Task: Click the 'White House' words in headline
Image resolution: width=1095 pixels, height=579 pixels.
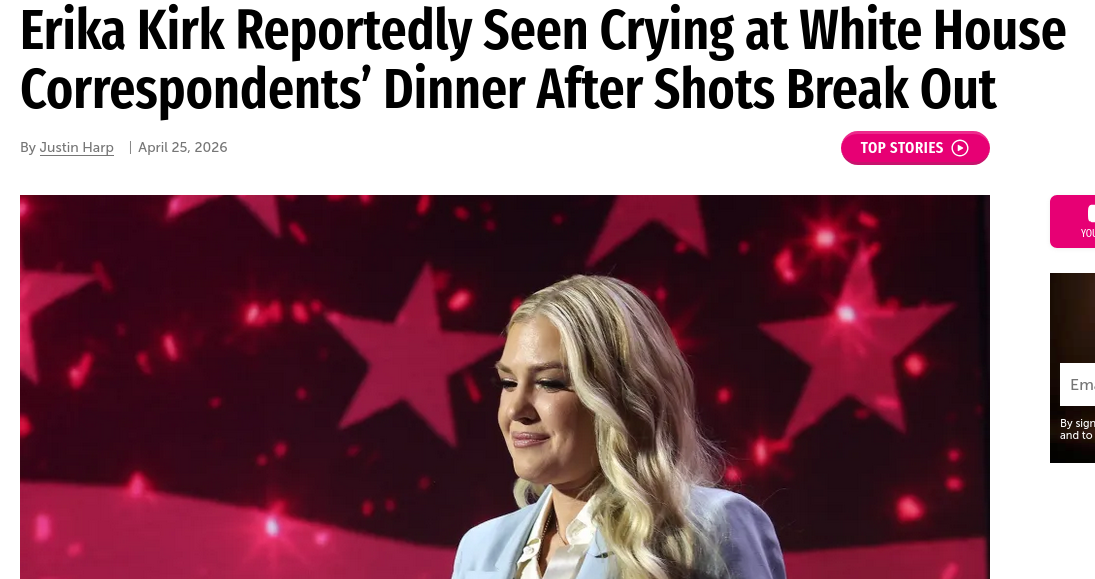Action: [x=933, y=31]
